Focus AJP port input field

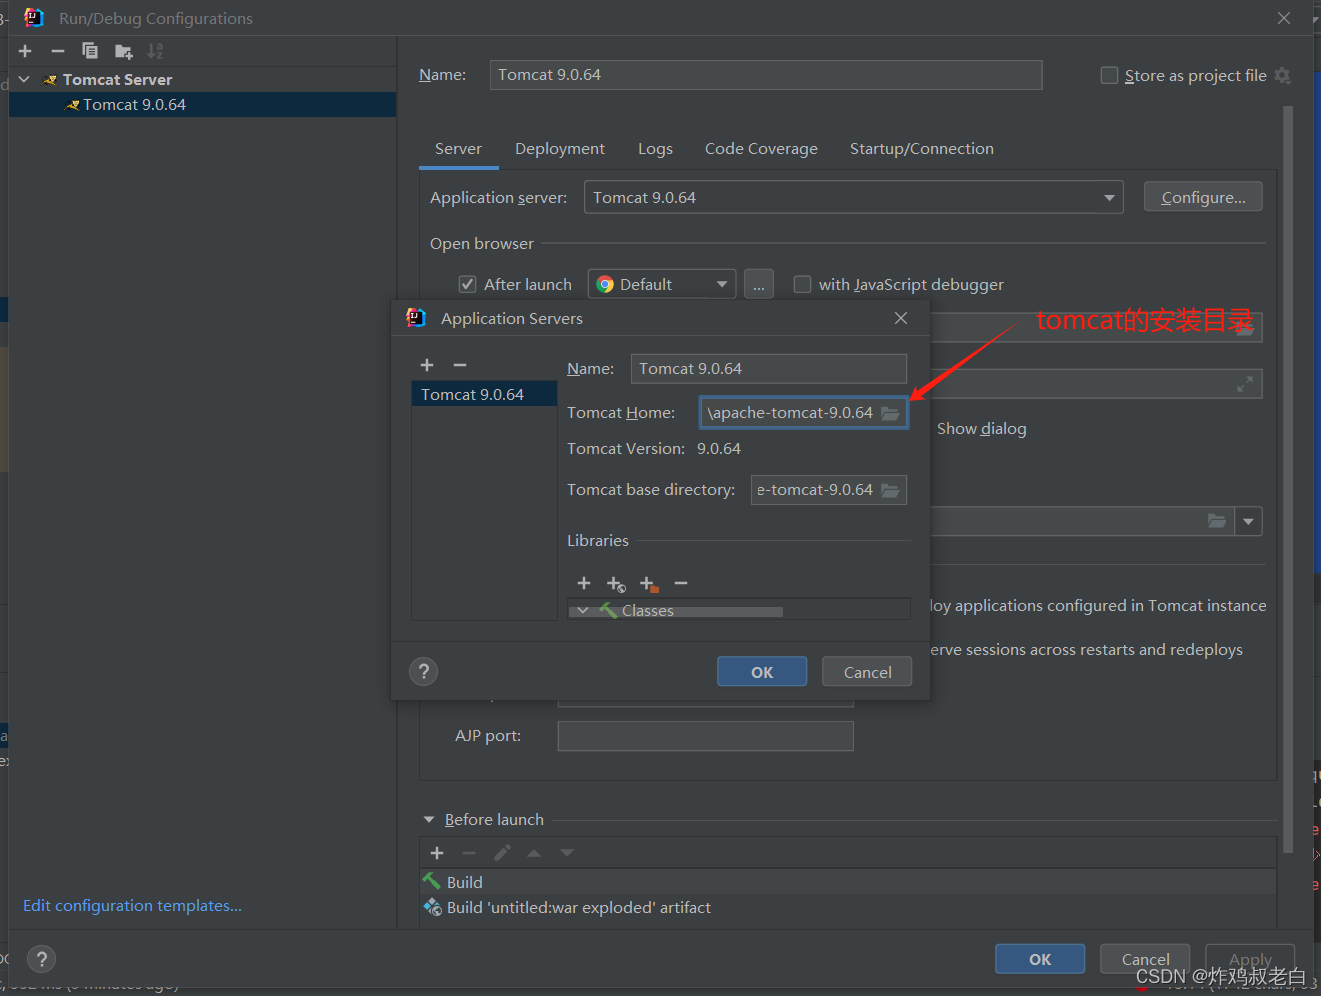[x=706, y=736]
